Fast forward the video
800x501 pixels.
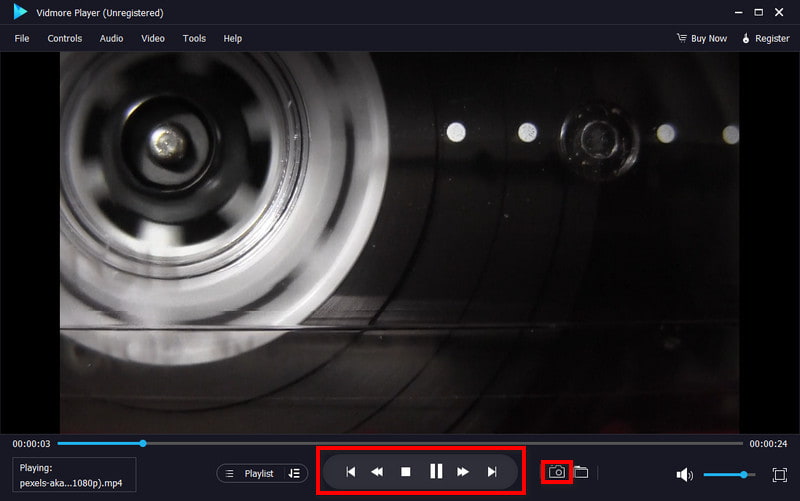click(x=463, y=472)
